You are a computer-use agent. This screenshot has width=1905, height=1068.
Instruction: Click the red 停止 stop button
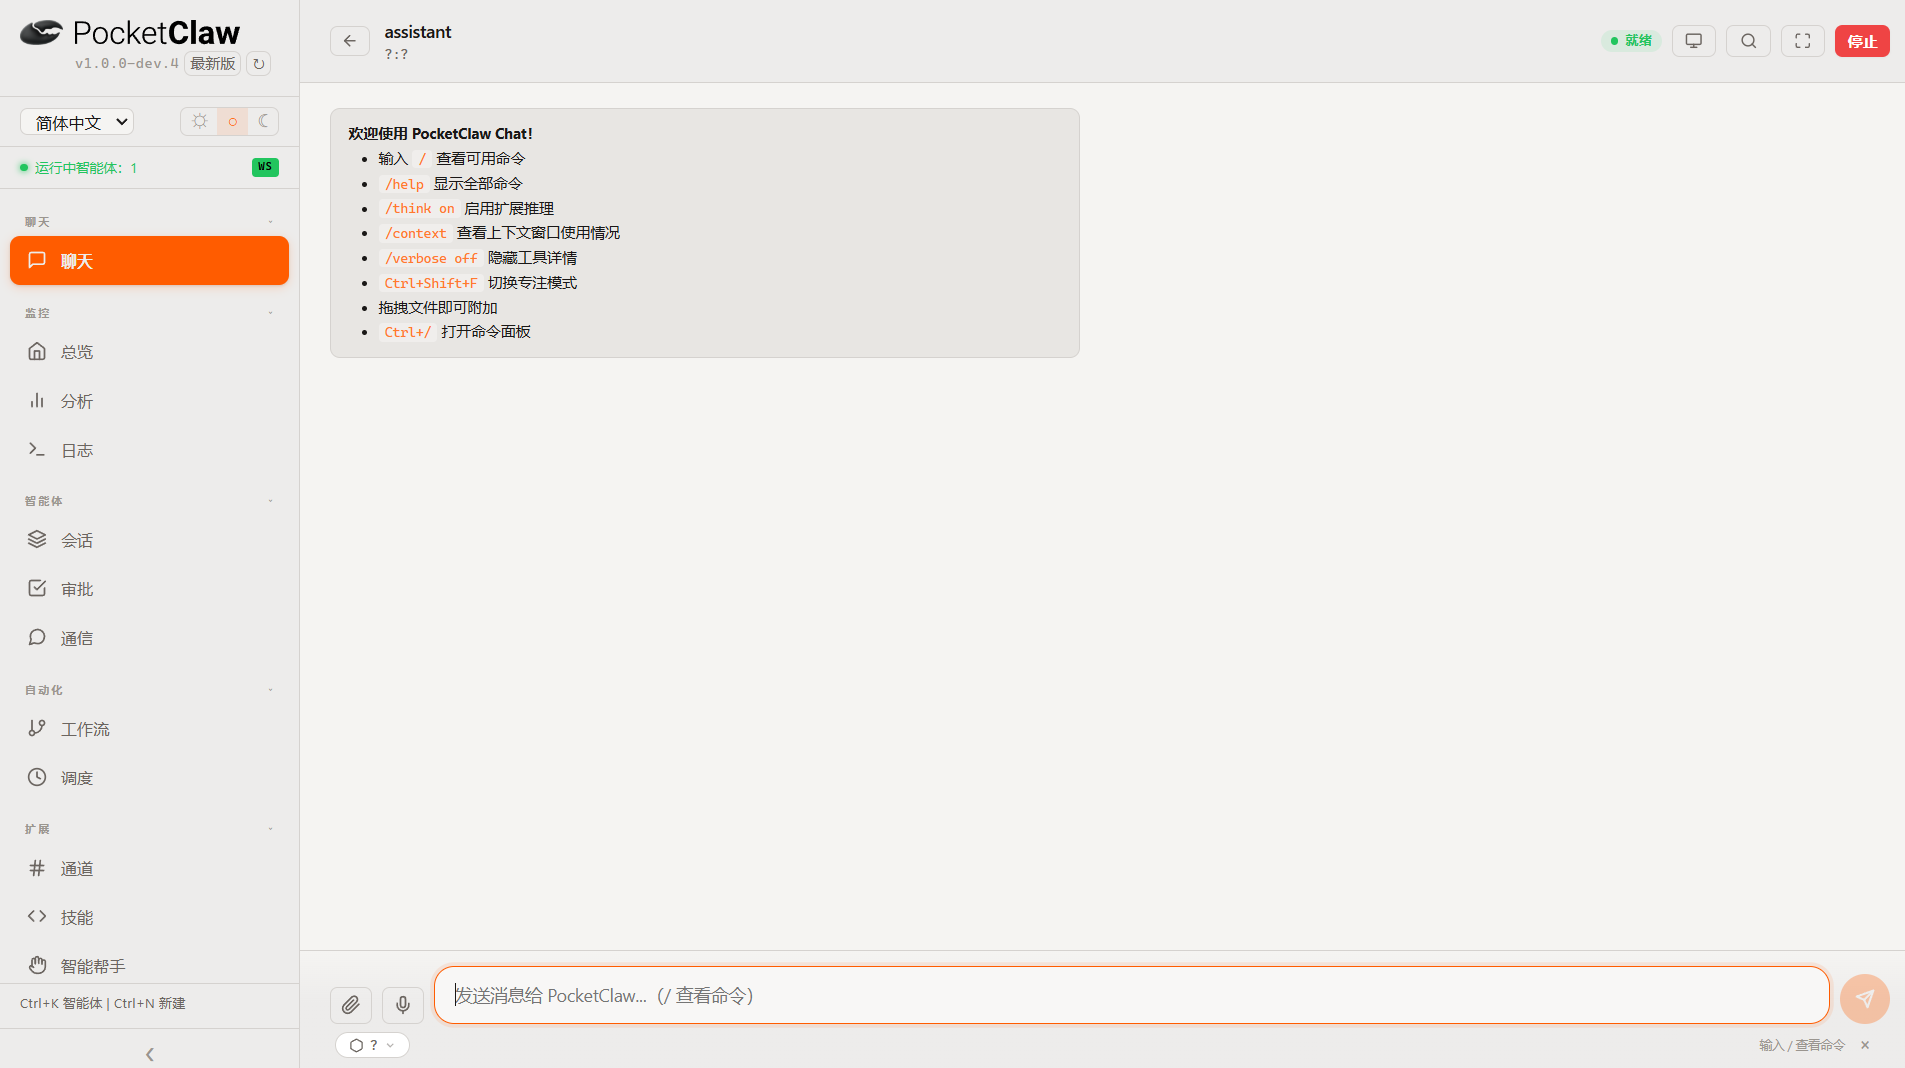[x=1862, y=41]
